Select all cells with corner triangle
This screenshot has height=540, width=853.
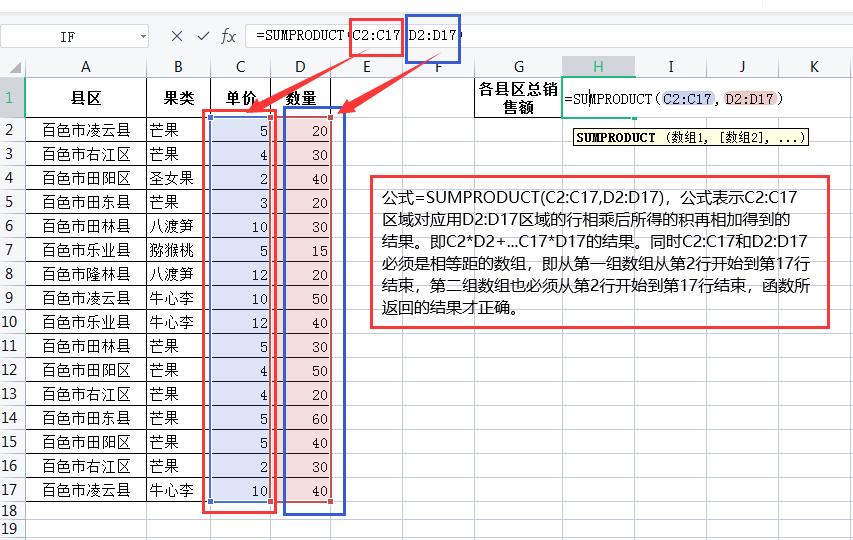pos(15,67)
